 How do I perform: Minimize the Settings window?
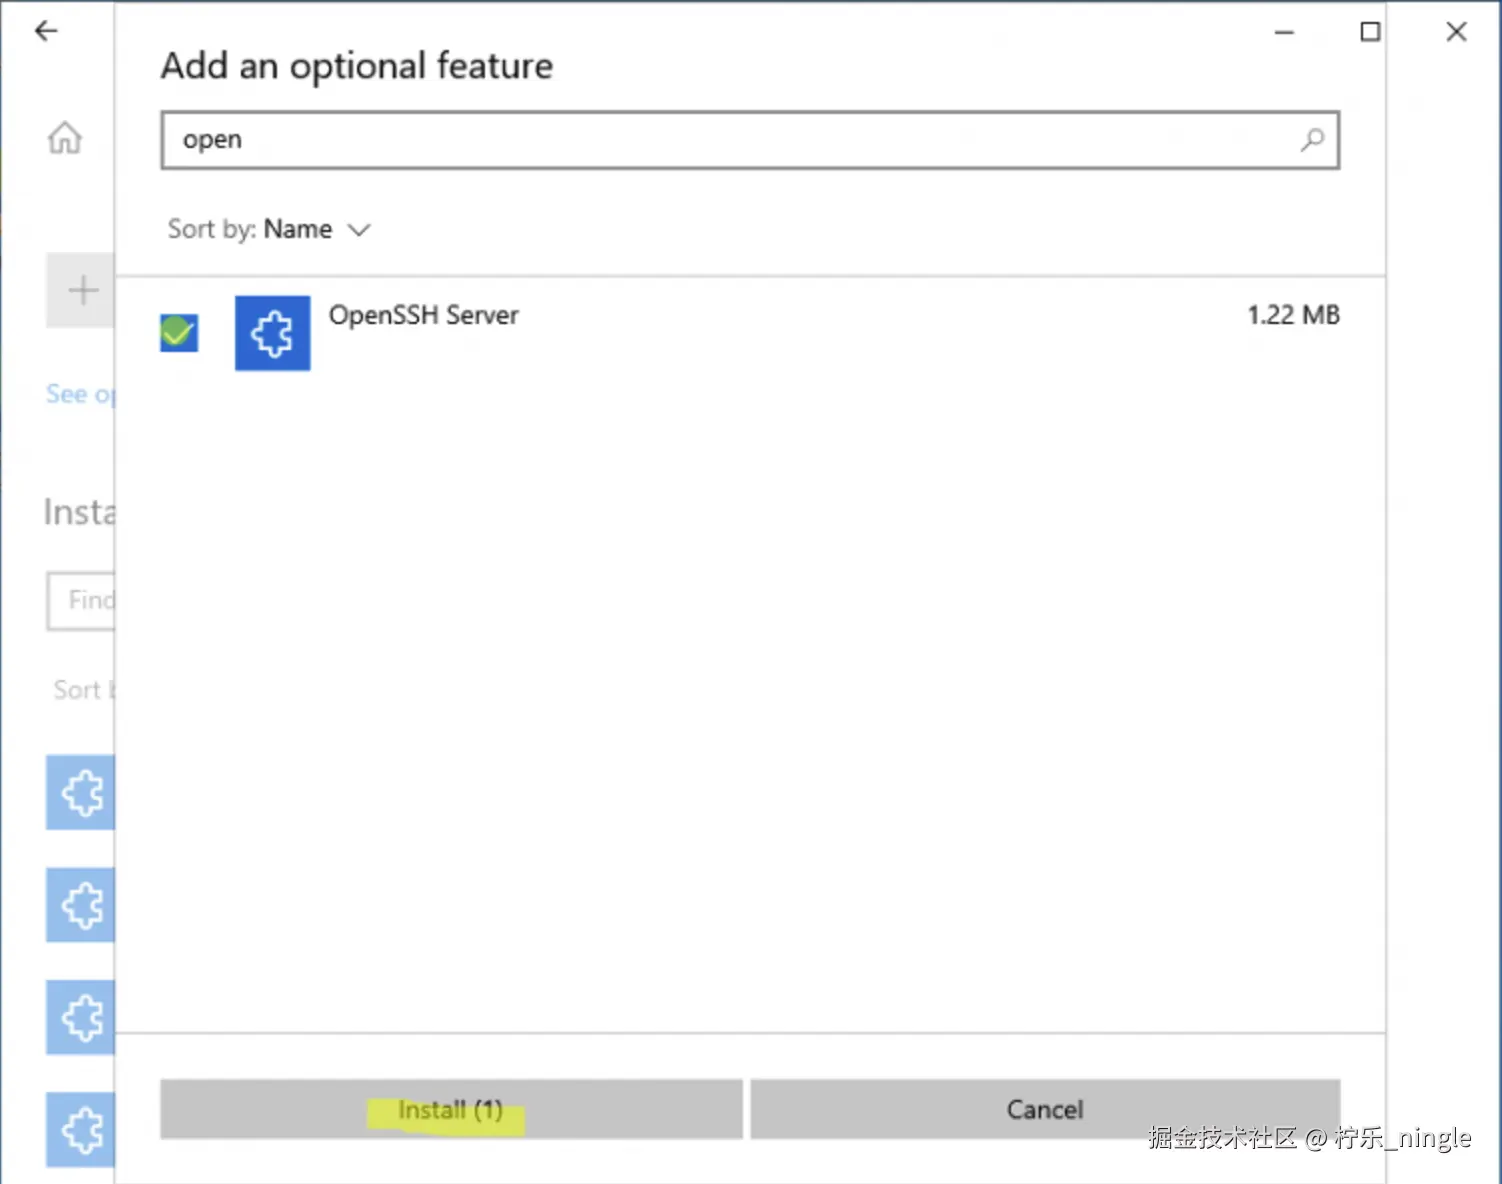1285,32
